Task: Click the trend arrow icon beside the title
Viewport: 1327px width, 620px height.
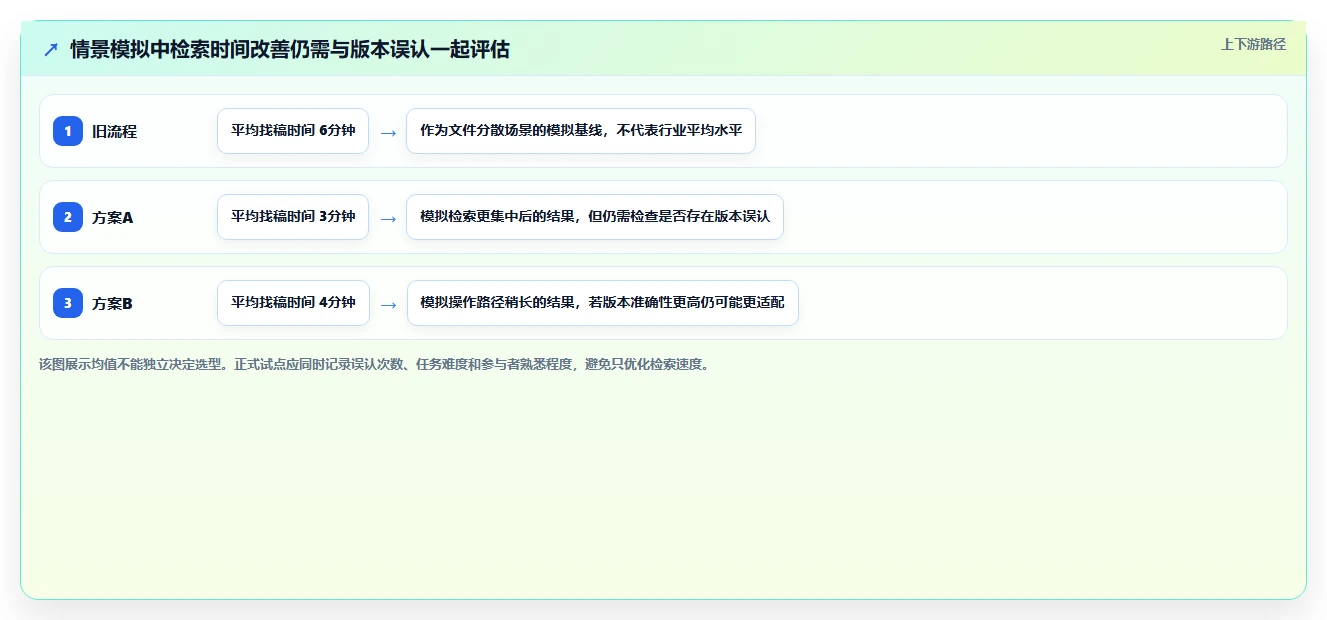Action: (51, 49)
